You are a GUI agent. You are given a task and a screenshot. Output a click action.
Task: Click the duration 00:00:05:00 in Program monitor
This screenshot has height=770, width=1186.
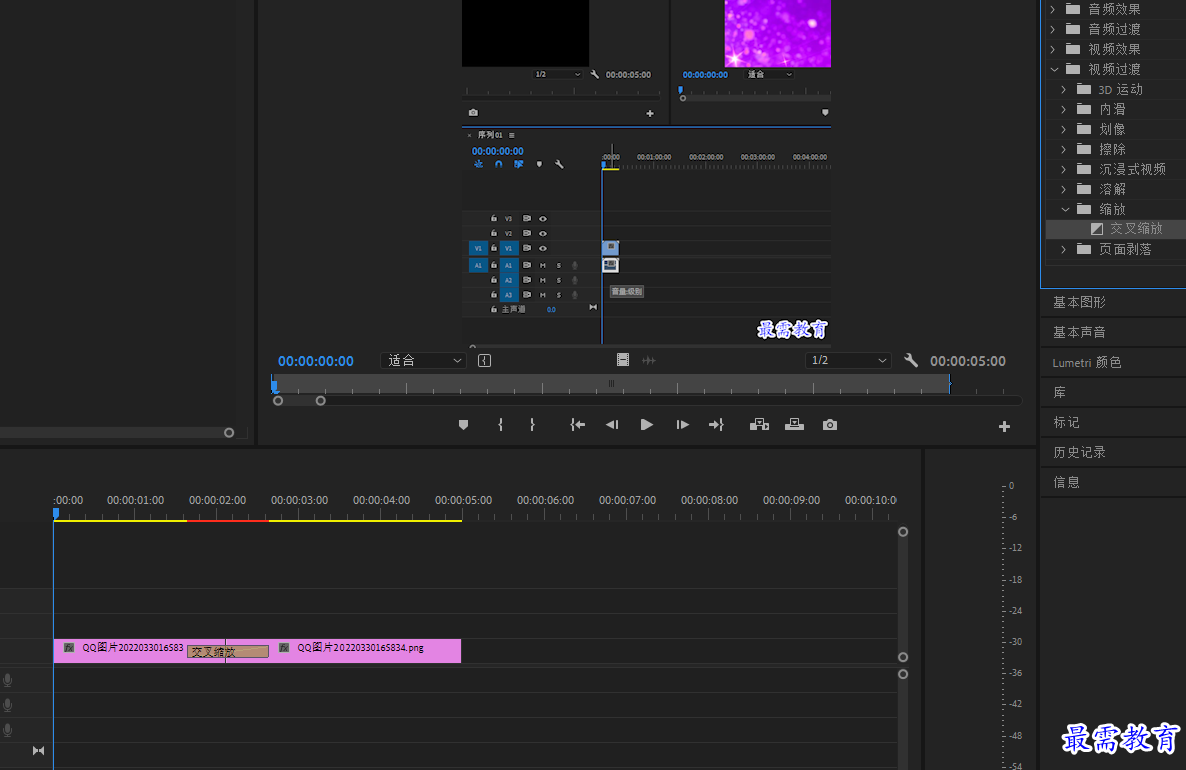967,361
